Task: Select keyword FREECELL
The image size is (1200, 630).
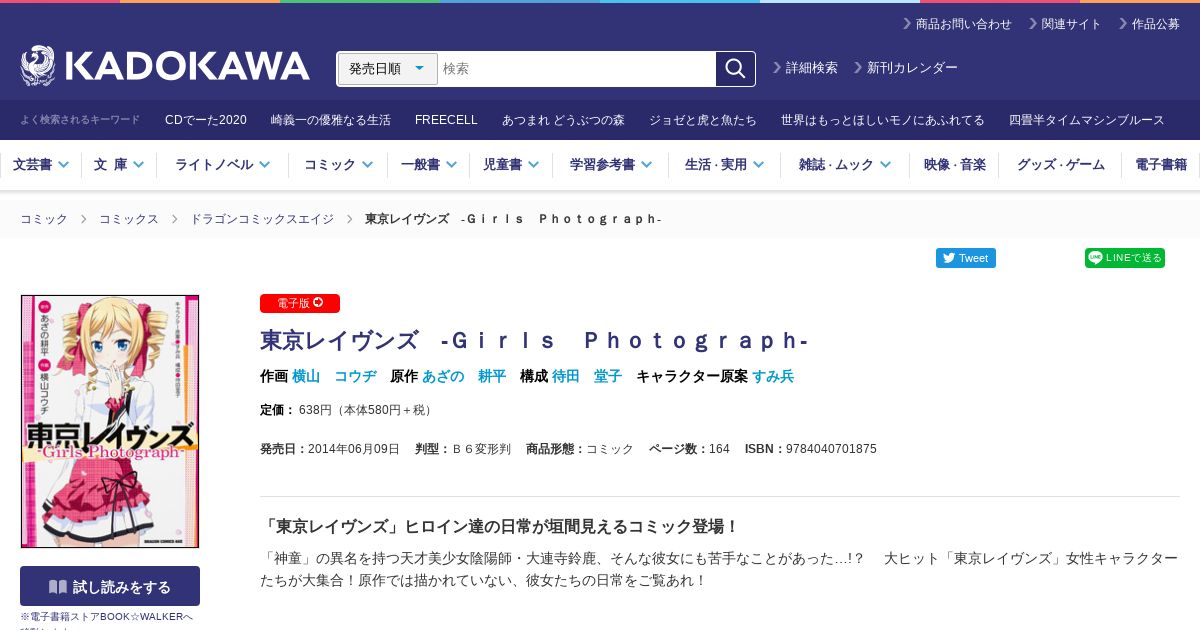Action: point(446,120)
